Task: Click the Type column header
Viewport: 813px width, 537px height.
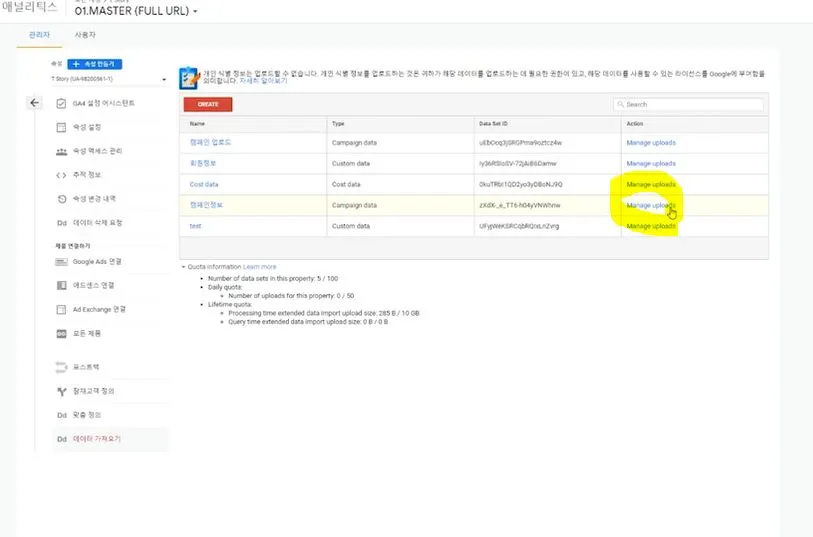Action: pyautogui.click(x=338, y=124)
